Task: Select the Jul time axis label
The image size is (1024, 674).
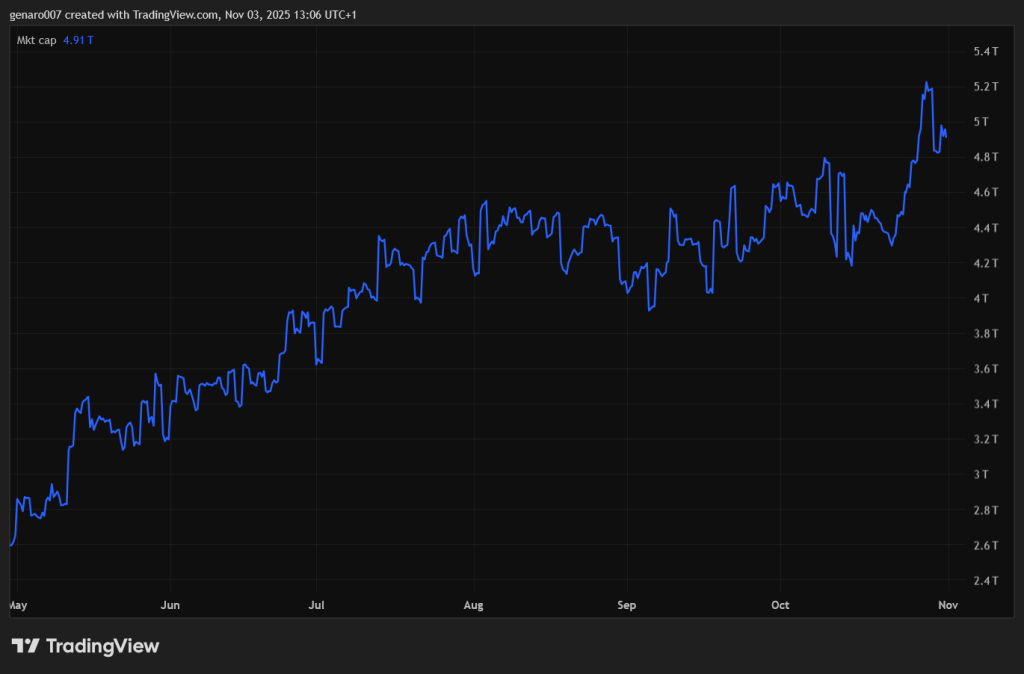Action: point(316,605)
